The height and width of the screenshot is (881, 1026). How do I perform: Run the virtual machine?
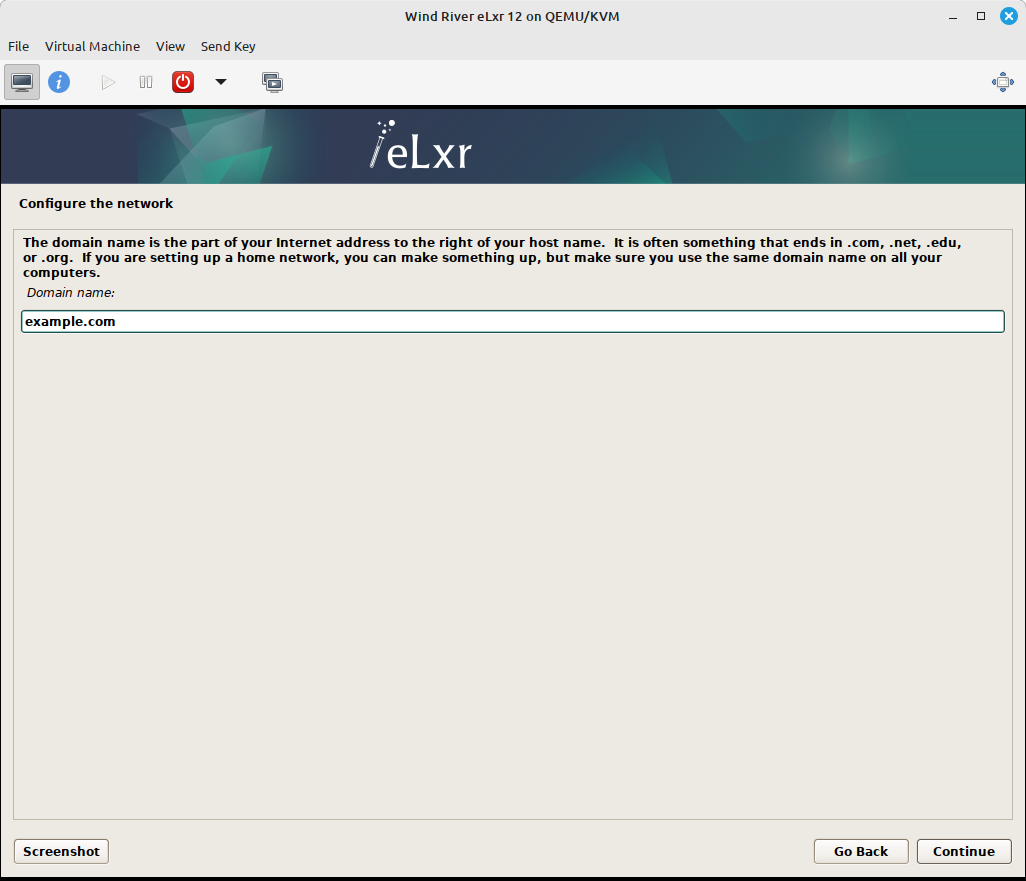pos(107,81)
